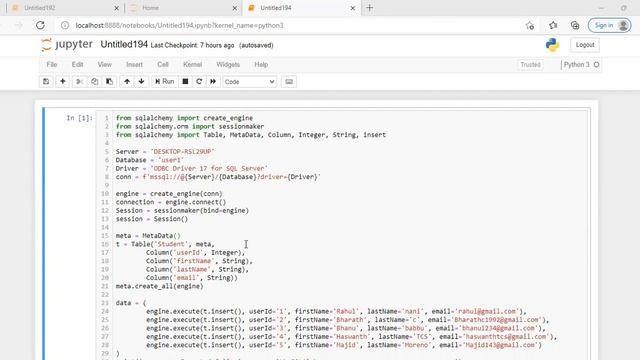Screen dimensions: 640x360
Task: Close the Untitled194 browser tab
Action: [x=353, y=8]
